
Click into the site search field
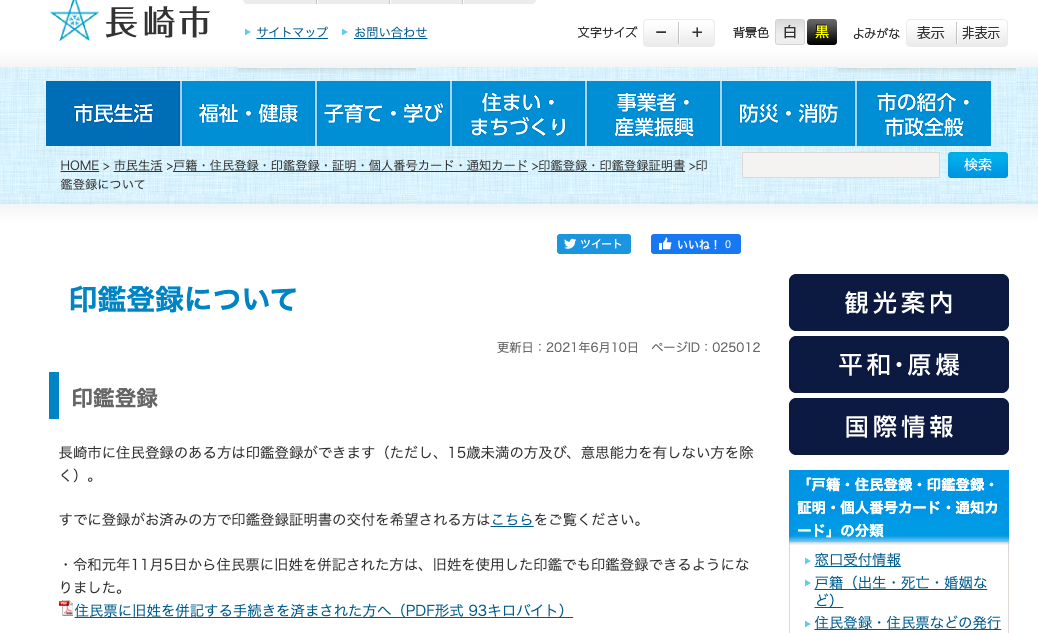pyautogui.click(x=840, y=165)
